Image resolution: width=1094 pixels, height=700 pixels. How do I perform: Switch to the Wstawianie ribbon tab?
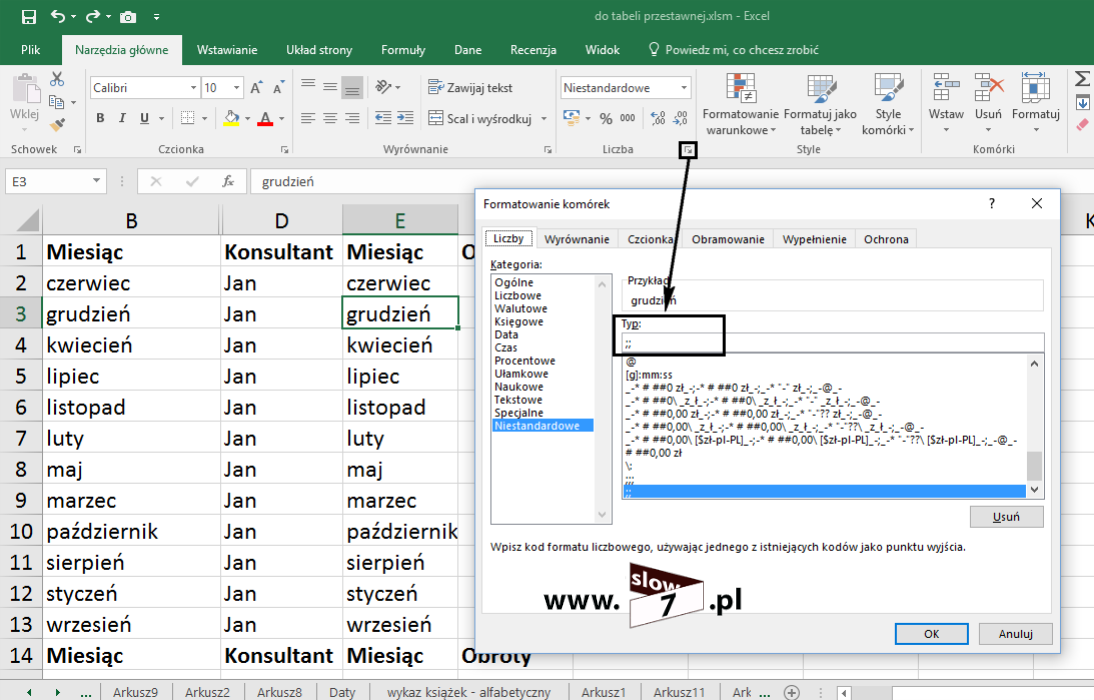pyautogui.click(x=227, y=50)
